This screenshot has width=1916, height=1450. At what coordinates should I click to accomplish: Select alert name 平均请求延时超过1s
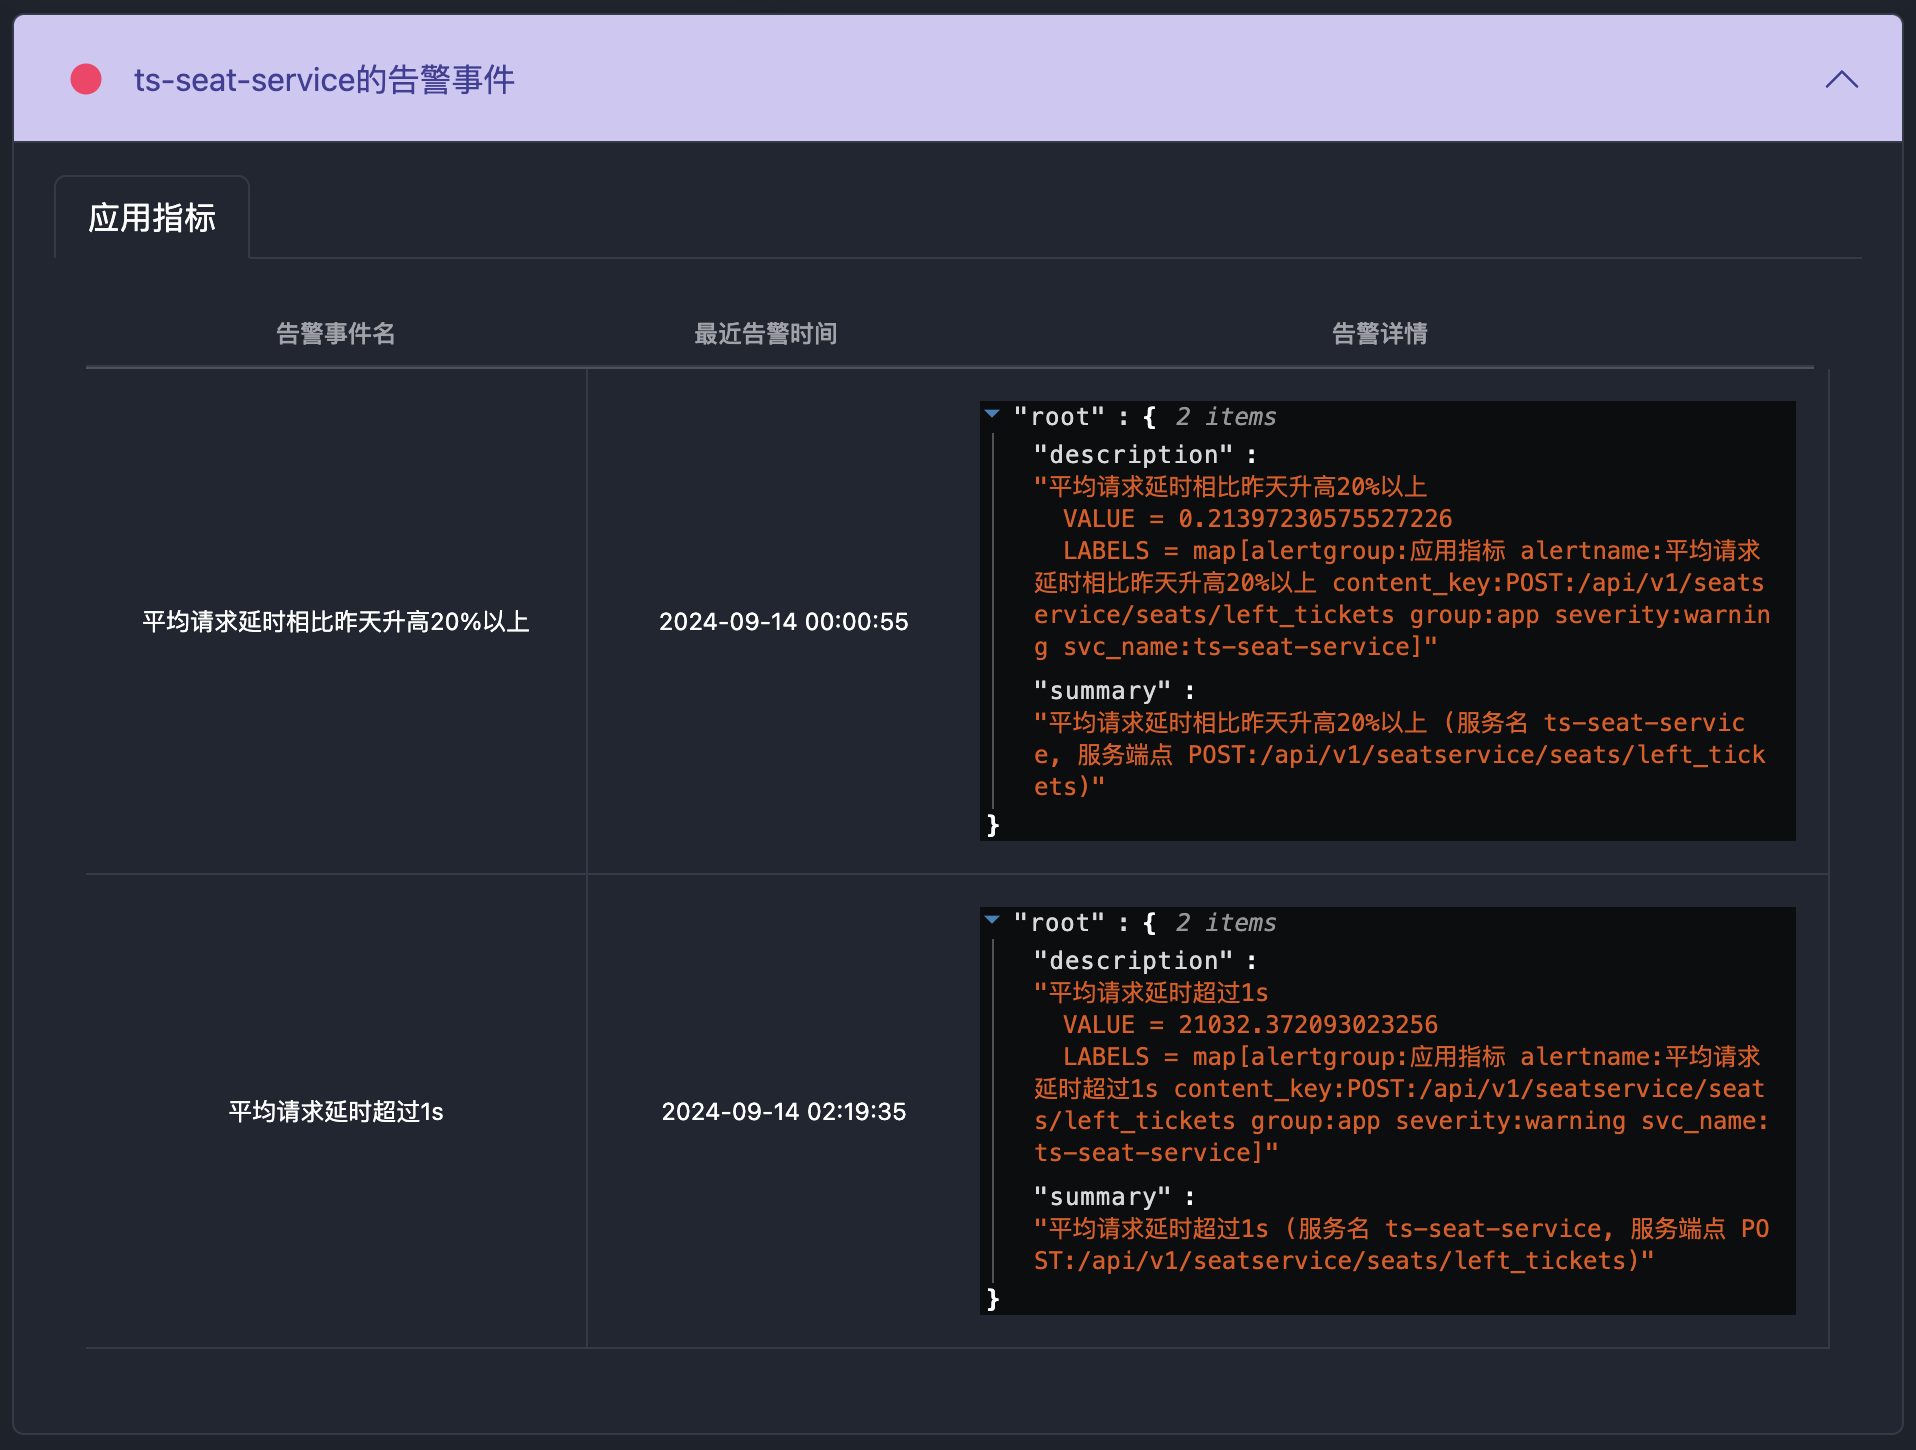click(336, 1112)
